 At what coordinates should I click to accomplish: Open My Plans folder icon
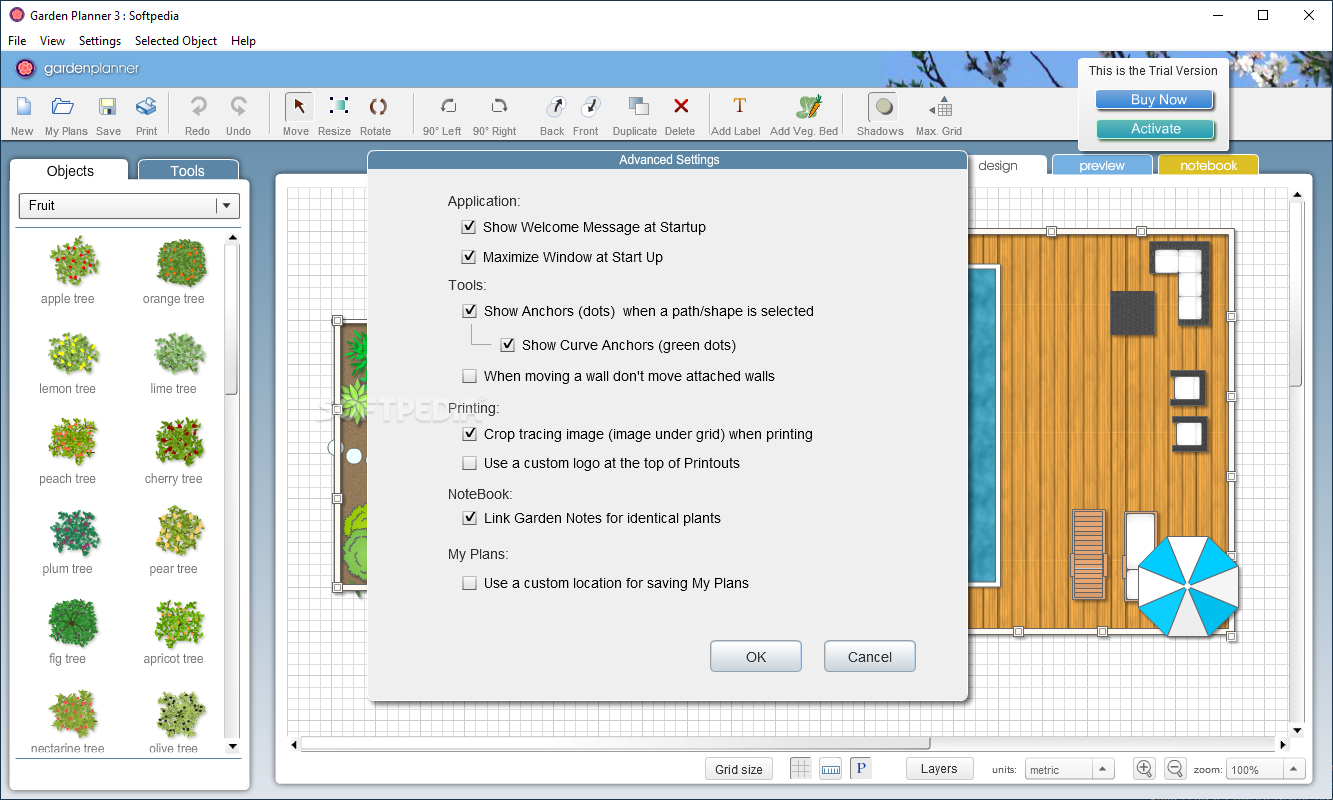(x=64, y=108)
